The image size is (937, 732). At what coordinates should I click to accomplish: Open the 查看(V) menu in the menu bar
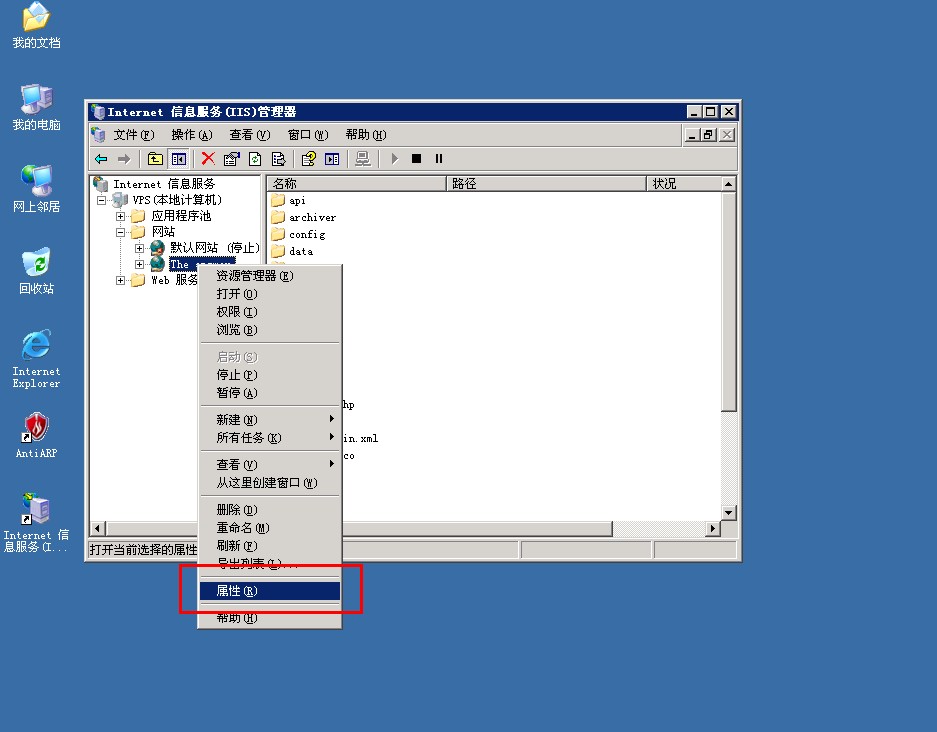[x=250, y=135]
